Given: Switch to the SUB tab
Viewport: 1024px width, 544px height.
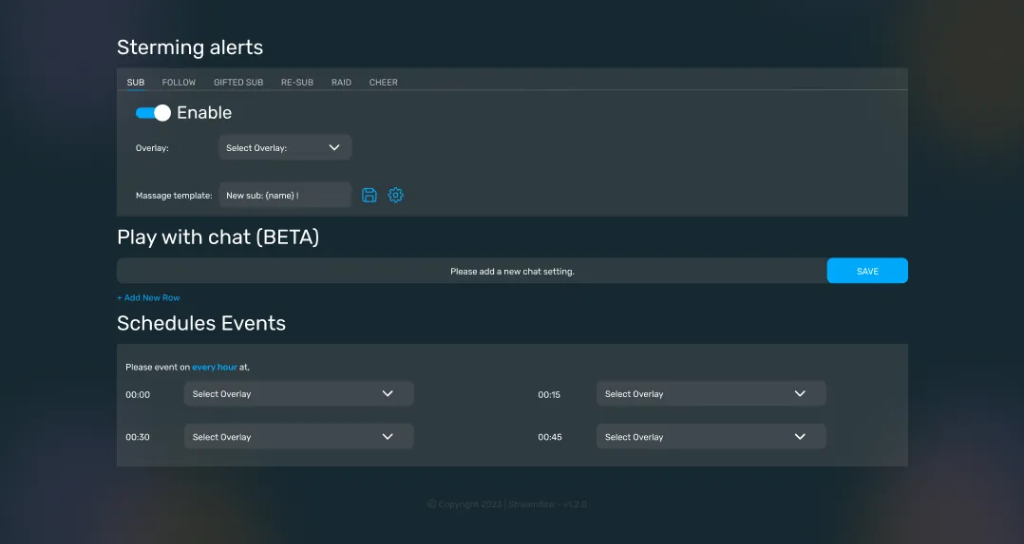Looking at the screenshot, I should (x=136, y=82).
